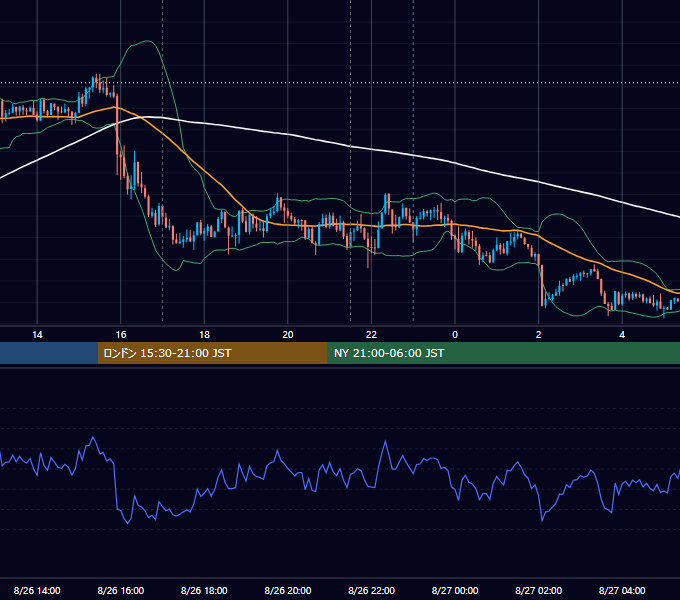Screen dimensions: 680x600
Task: Click the 4 hour label on price chart axis
Action: pos(622,335)
